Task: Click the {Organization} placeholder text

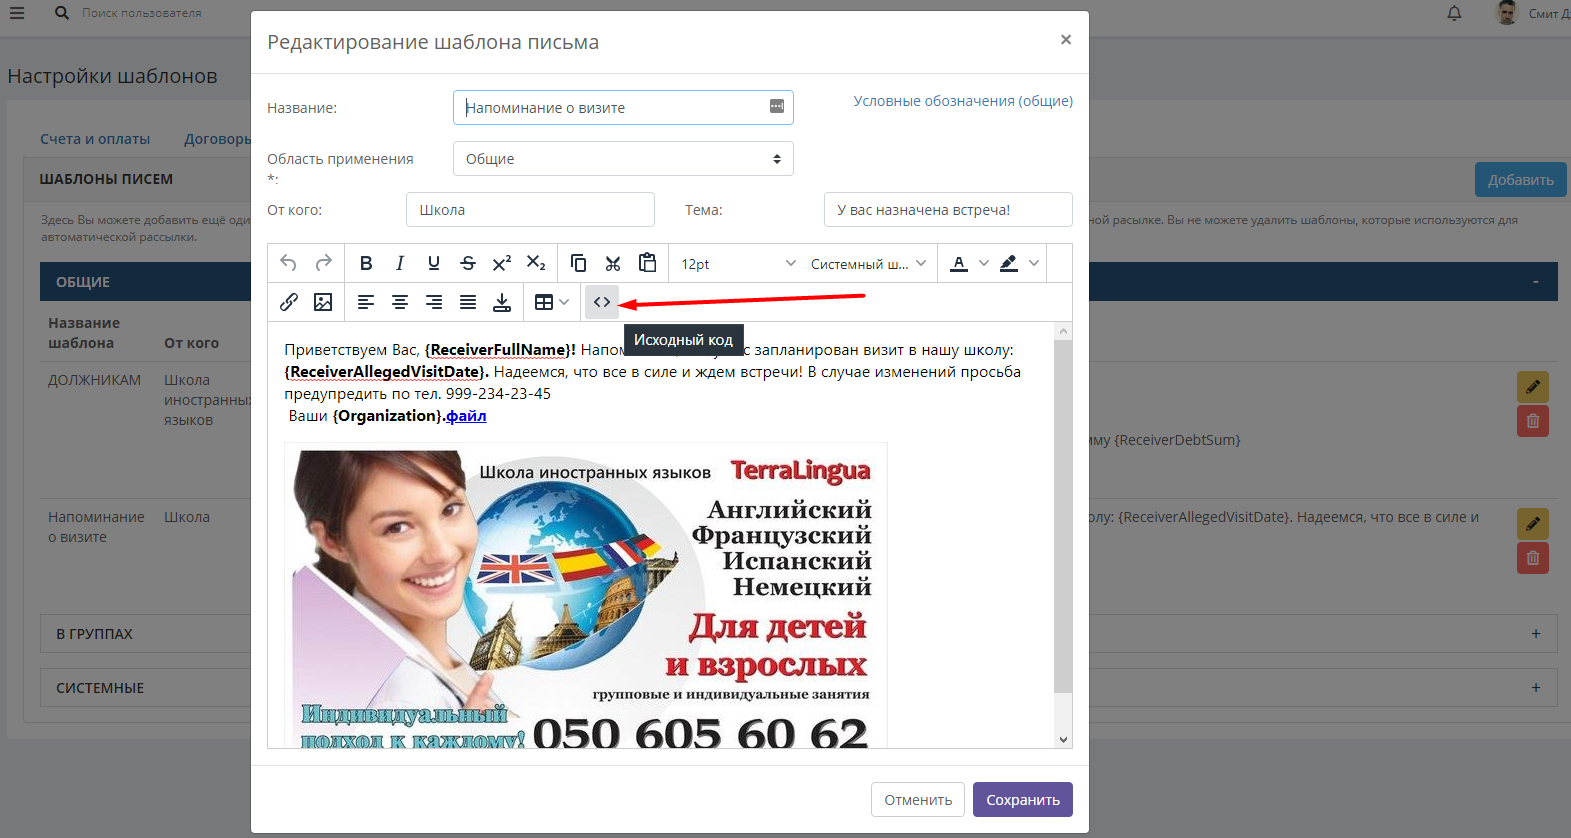Action: coord(388,416)
